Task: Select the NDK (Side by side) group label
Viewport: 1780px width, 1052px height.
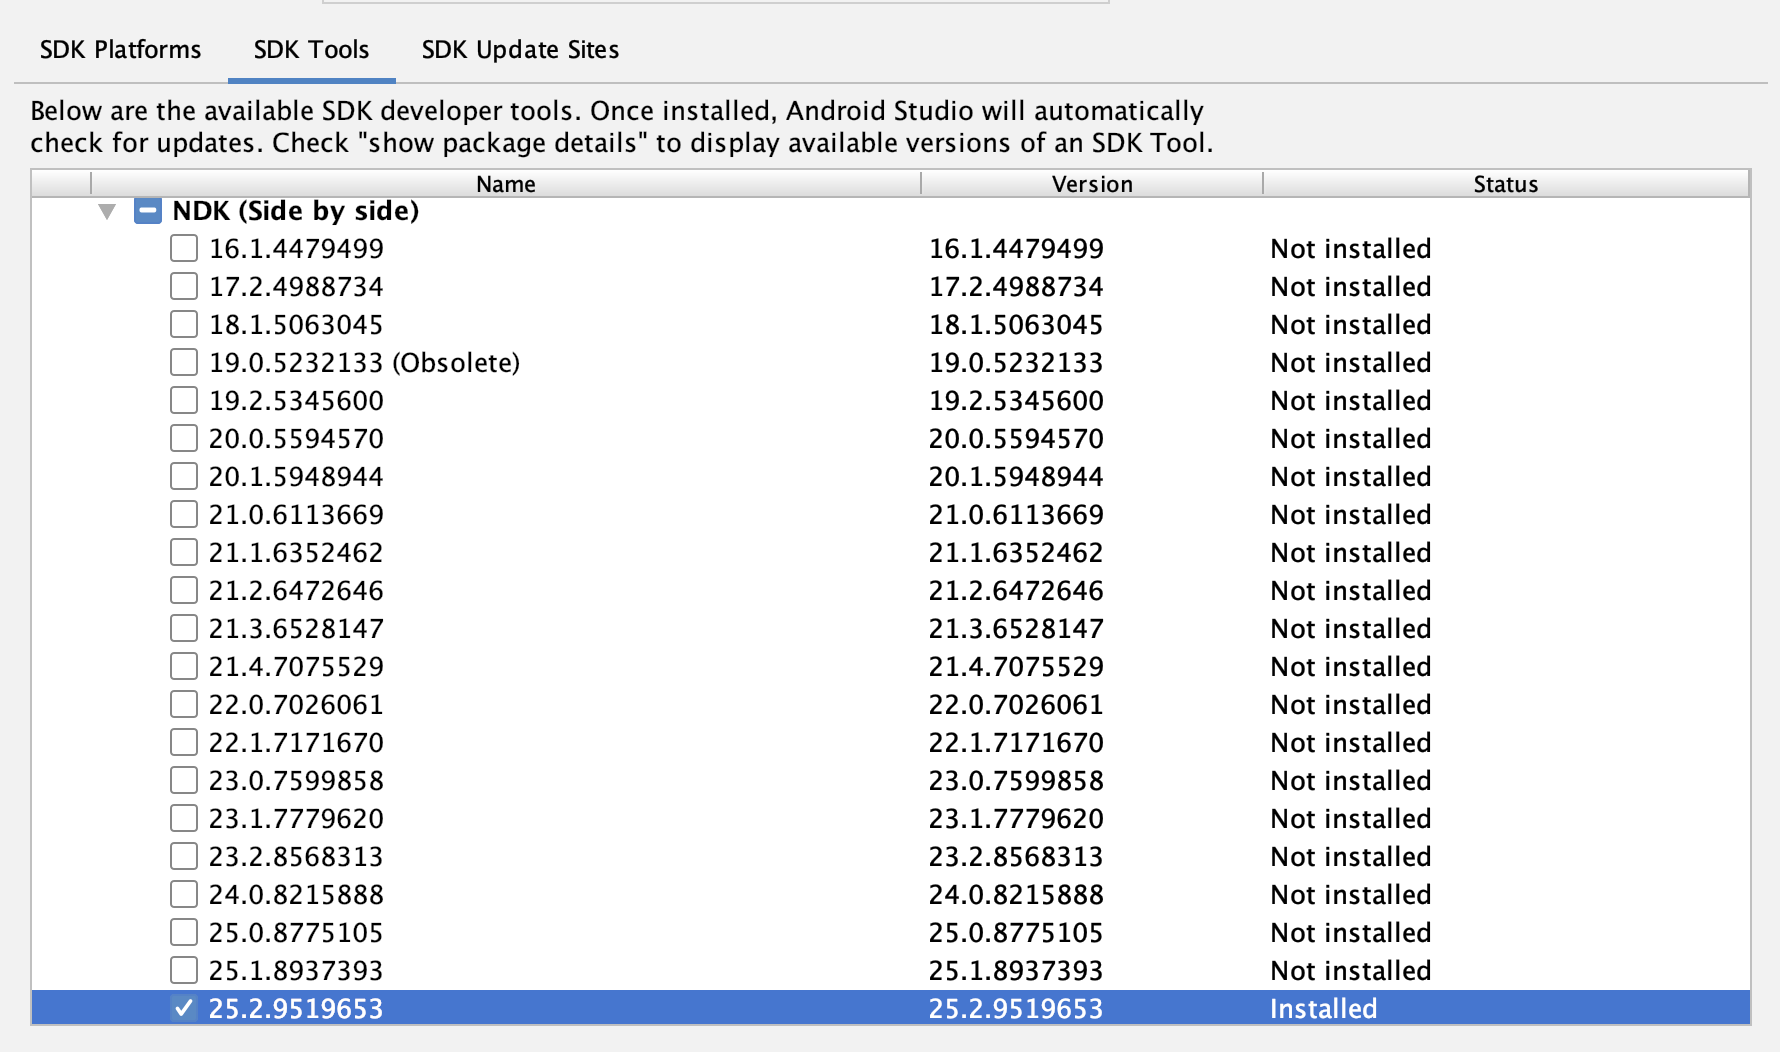Action: click(x=295, y=211)
